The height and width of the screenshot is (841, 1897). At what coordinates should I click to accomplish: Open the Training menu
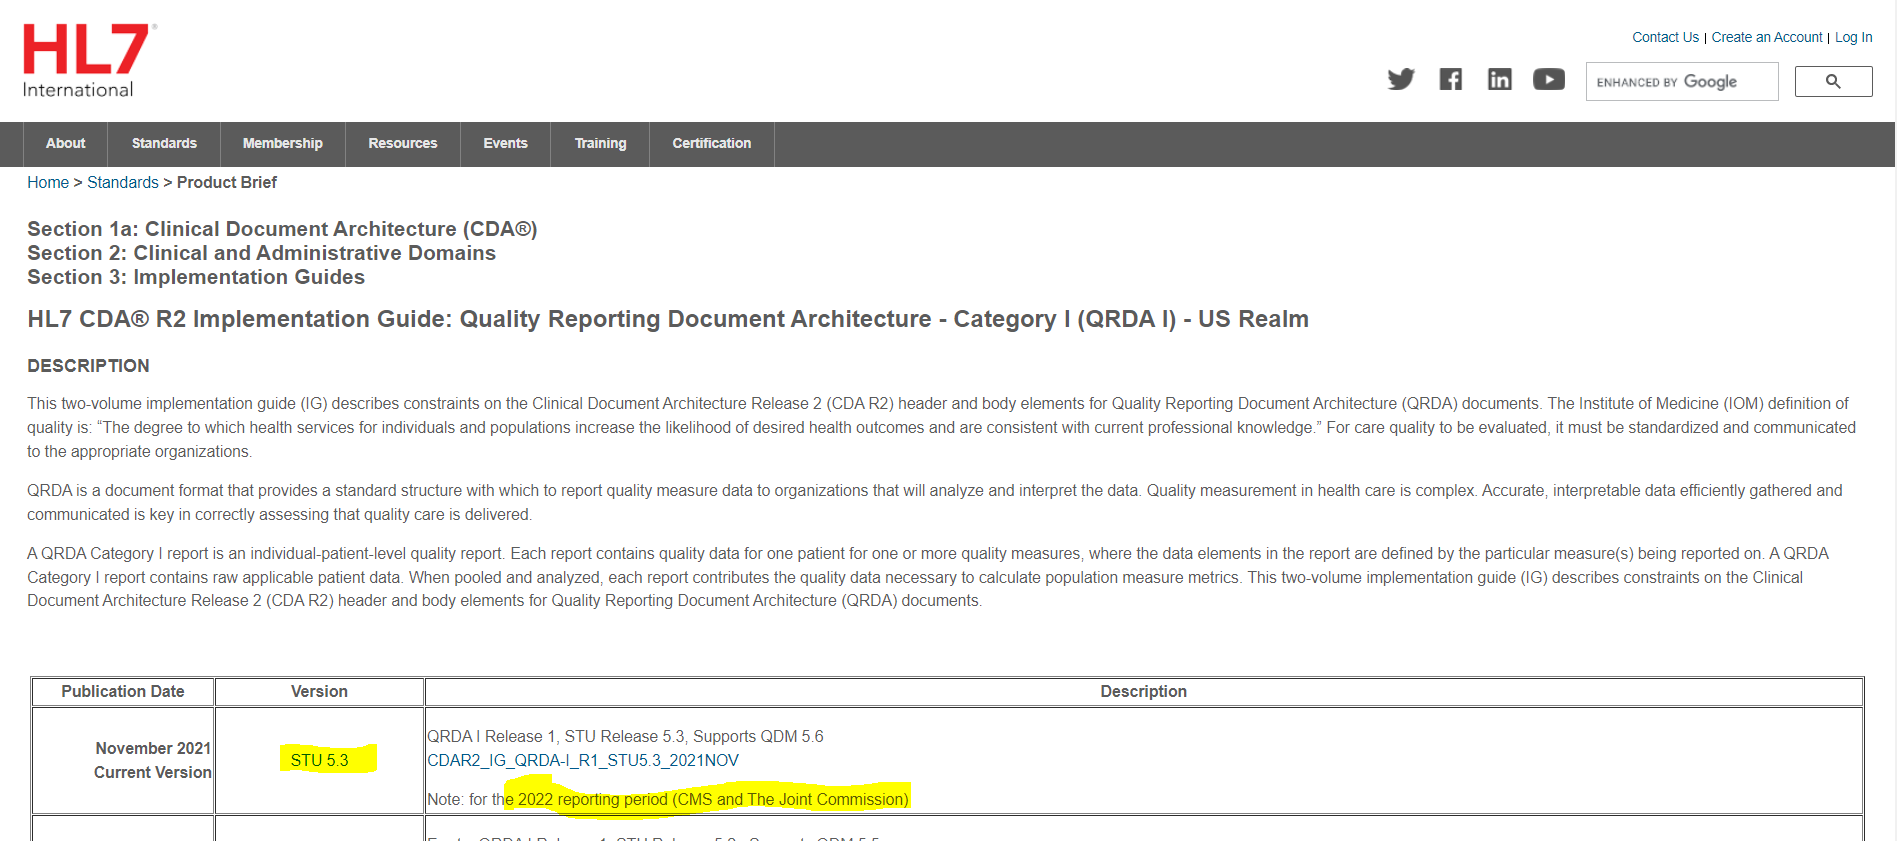click(600, 144)
